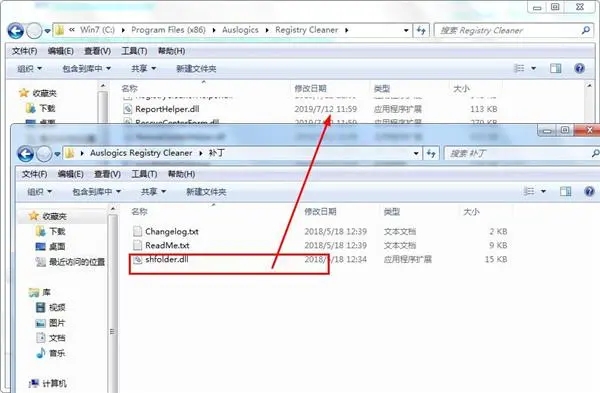Open 编辑(E) menu in 补丁 window
600x393 pixels.
[x=70, y=174]
